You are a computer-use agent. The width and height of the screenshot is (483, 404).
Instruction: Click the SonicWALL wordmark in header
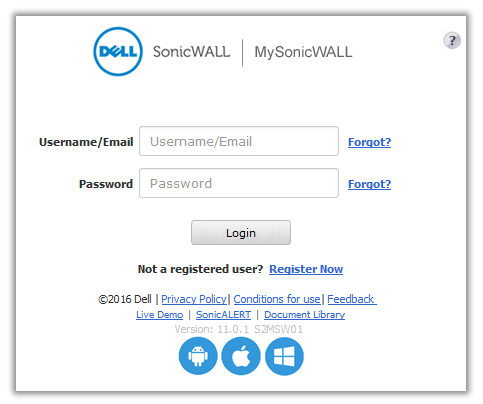191,52
